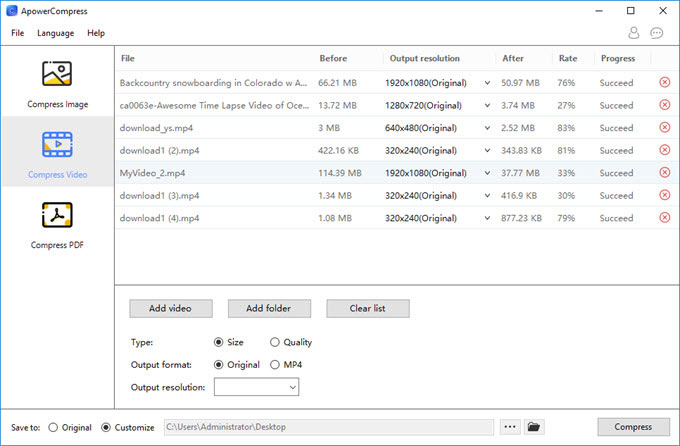Viewport: 680px width, 446px height.
Task: Click the ApowerCompress app logo
Action: point(12,11)
